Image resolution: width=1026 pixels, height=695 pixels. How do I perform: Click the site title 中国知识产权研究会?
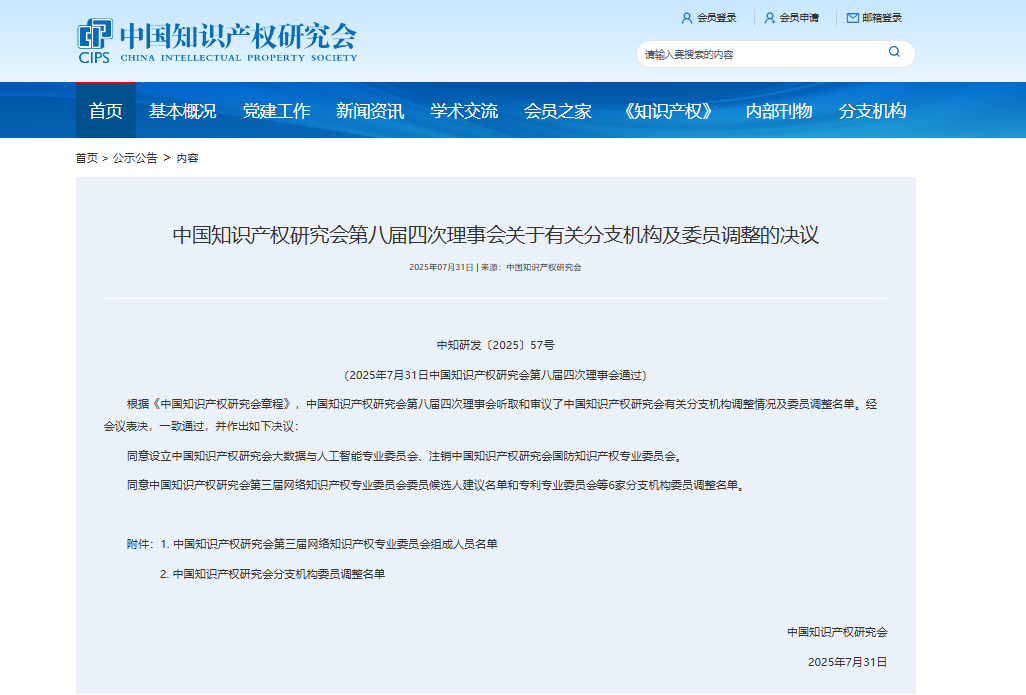pyautogui.click(x=238, y=35)
